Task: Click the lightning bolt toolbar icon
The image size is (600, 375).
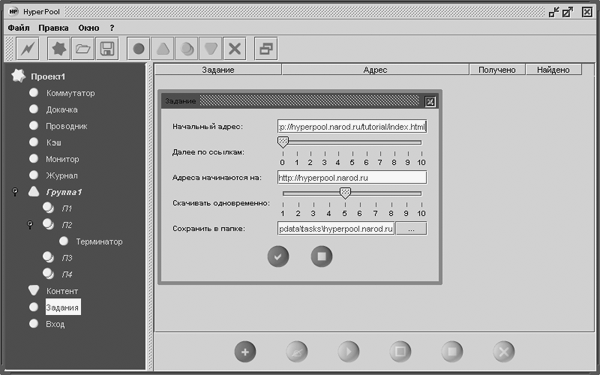Action: [x=28, y=49]
